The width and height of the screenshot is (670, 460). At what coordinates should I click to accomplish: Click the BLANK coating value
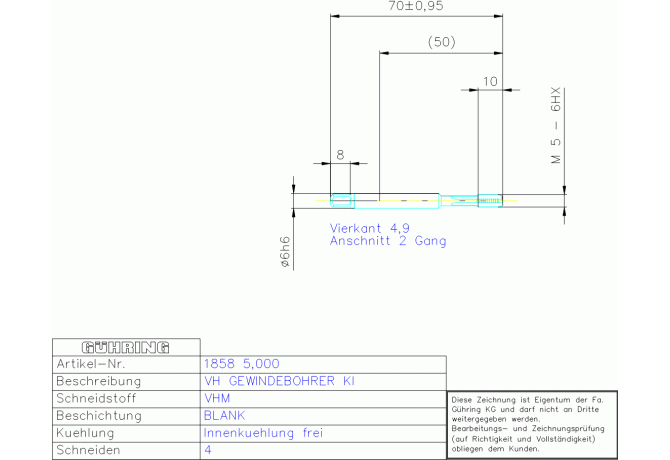[x=224, y=416]
